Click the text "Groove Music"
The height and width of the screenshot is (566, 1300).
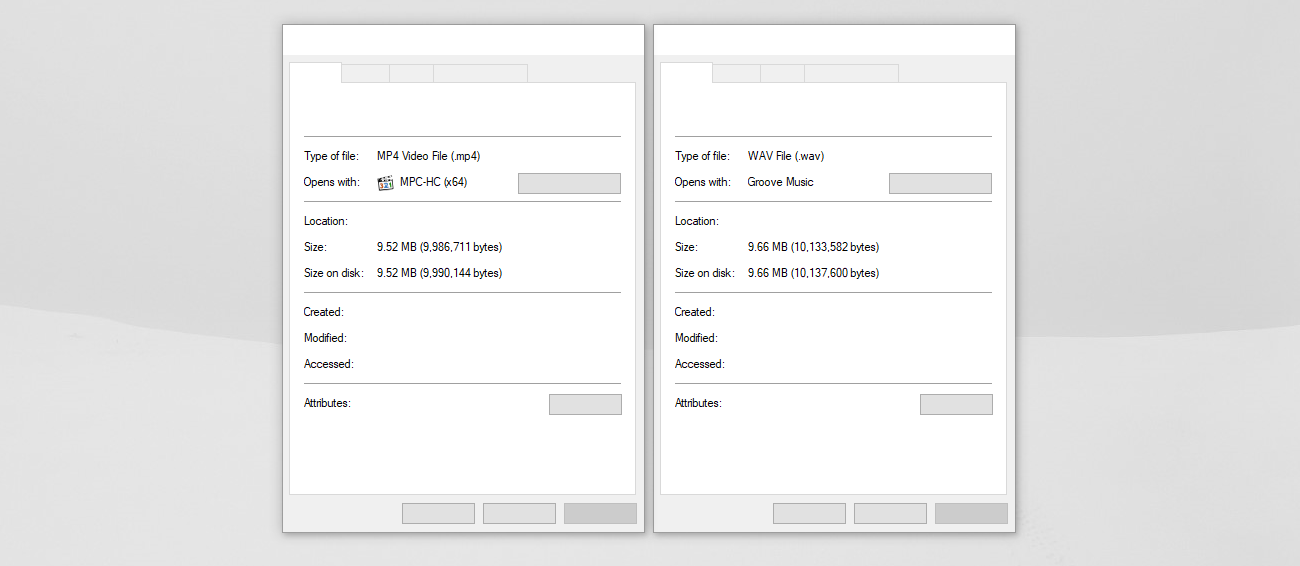[x=781, y=182]
